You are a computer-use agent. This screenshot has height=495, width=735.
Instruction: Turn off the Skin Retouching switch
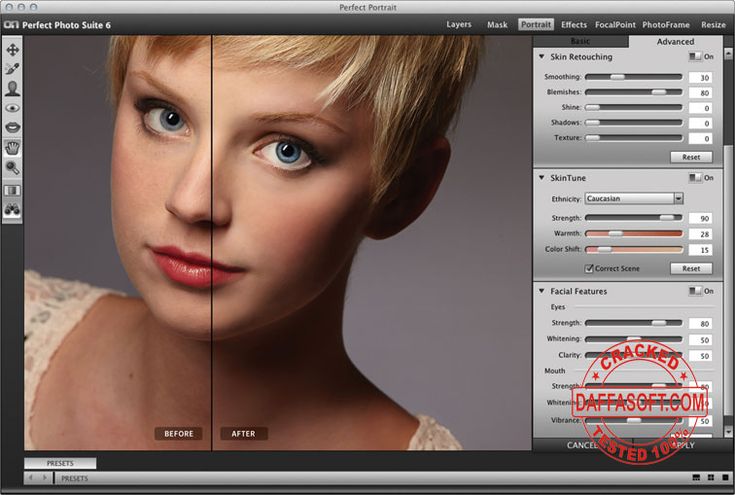[x=695, y=57]
